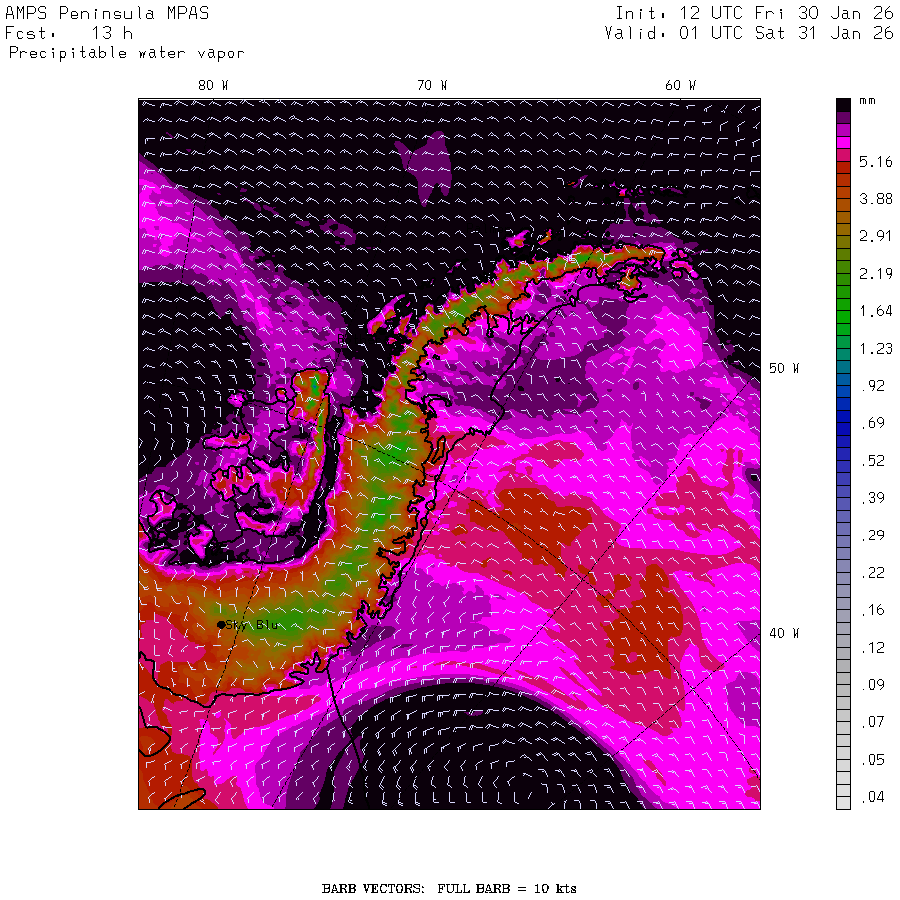Click the 3.88 legend value
The width and height of the screenshot is (900, 900).
tap(875, 199)
